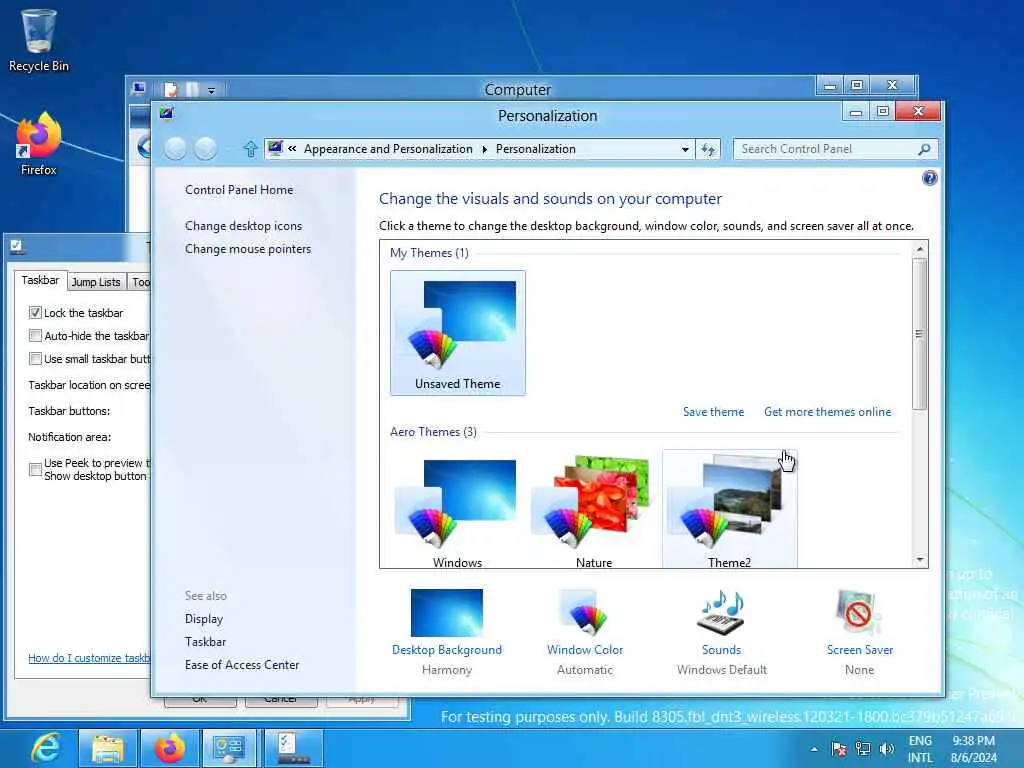Click the Action Center flag tray icon

click(x=839, y=749)
